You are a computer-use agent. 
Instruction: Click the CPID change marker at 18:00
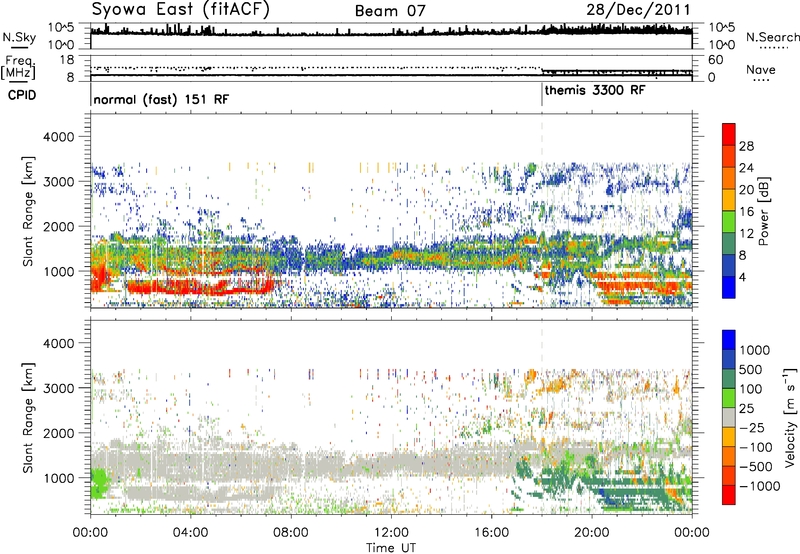(x=542, y=94)
